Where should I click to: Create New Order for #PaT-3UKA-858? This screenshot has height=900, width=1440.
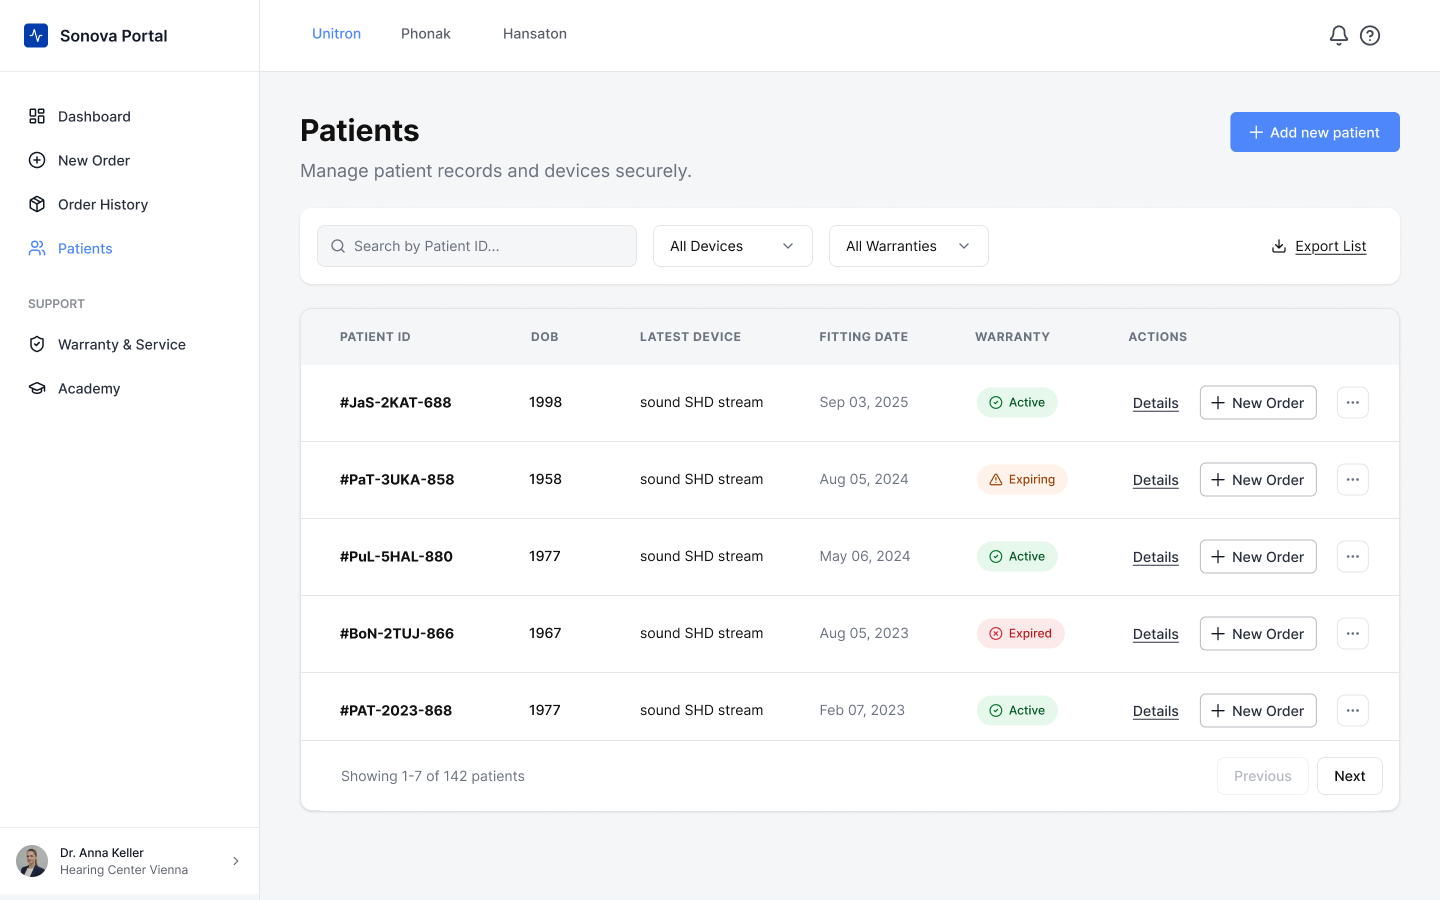(1258, 480)
